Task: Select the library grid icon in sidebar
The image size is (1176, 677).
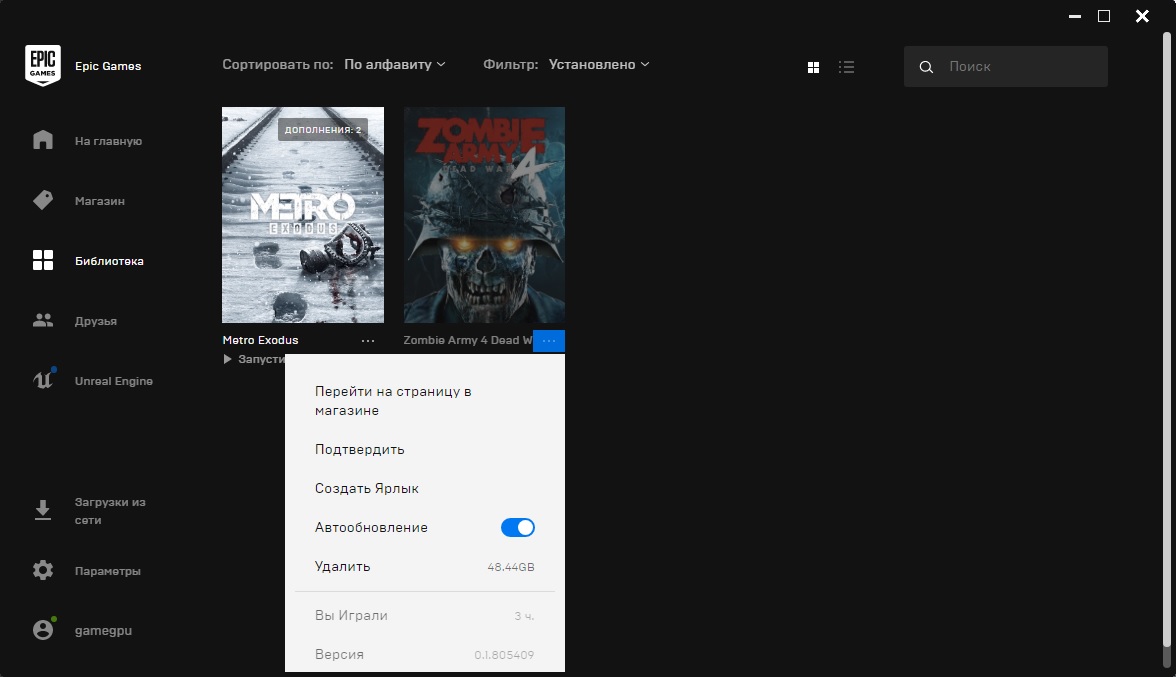Action: (43, 260)
